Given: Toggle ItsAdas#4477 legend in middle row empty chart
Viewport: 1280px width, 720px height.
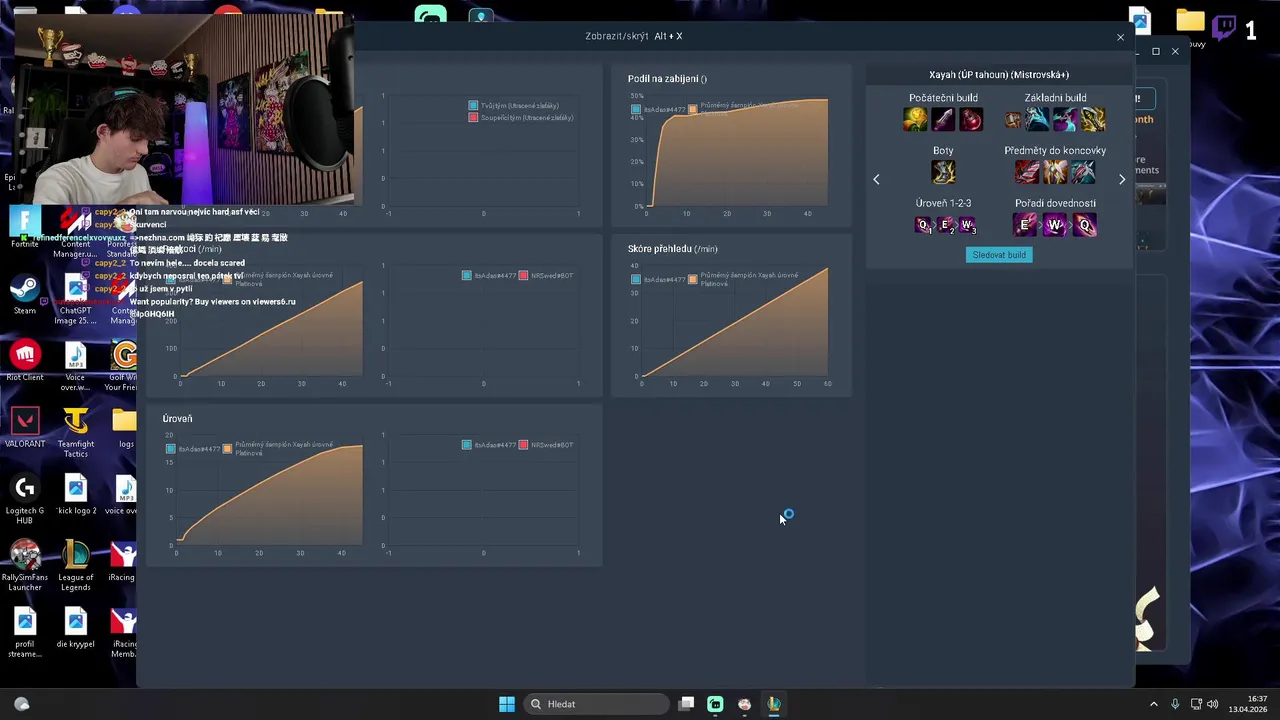Looking at the screenshot, I should 489,275.
